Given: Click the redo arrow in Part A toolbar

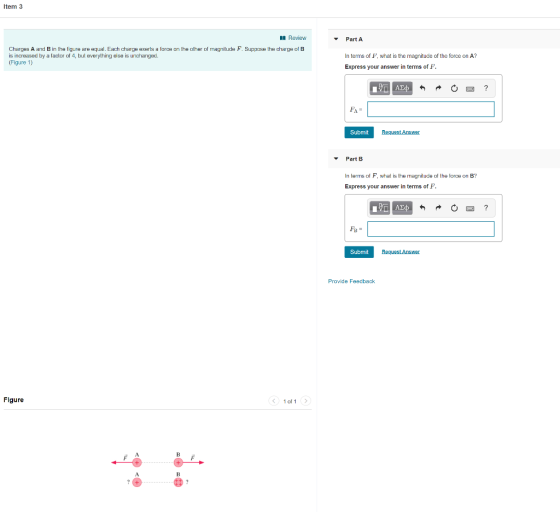Looking at the screenshot, I should coord(438,88).
